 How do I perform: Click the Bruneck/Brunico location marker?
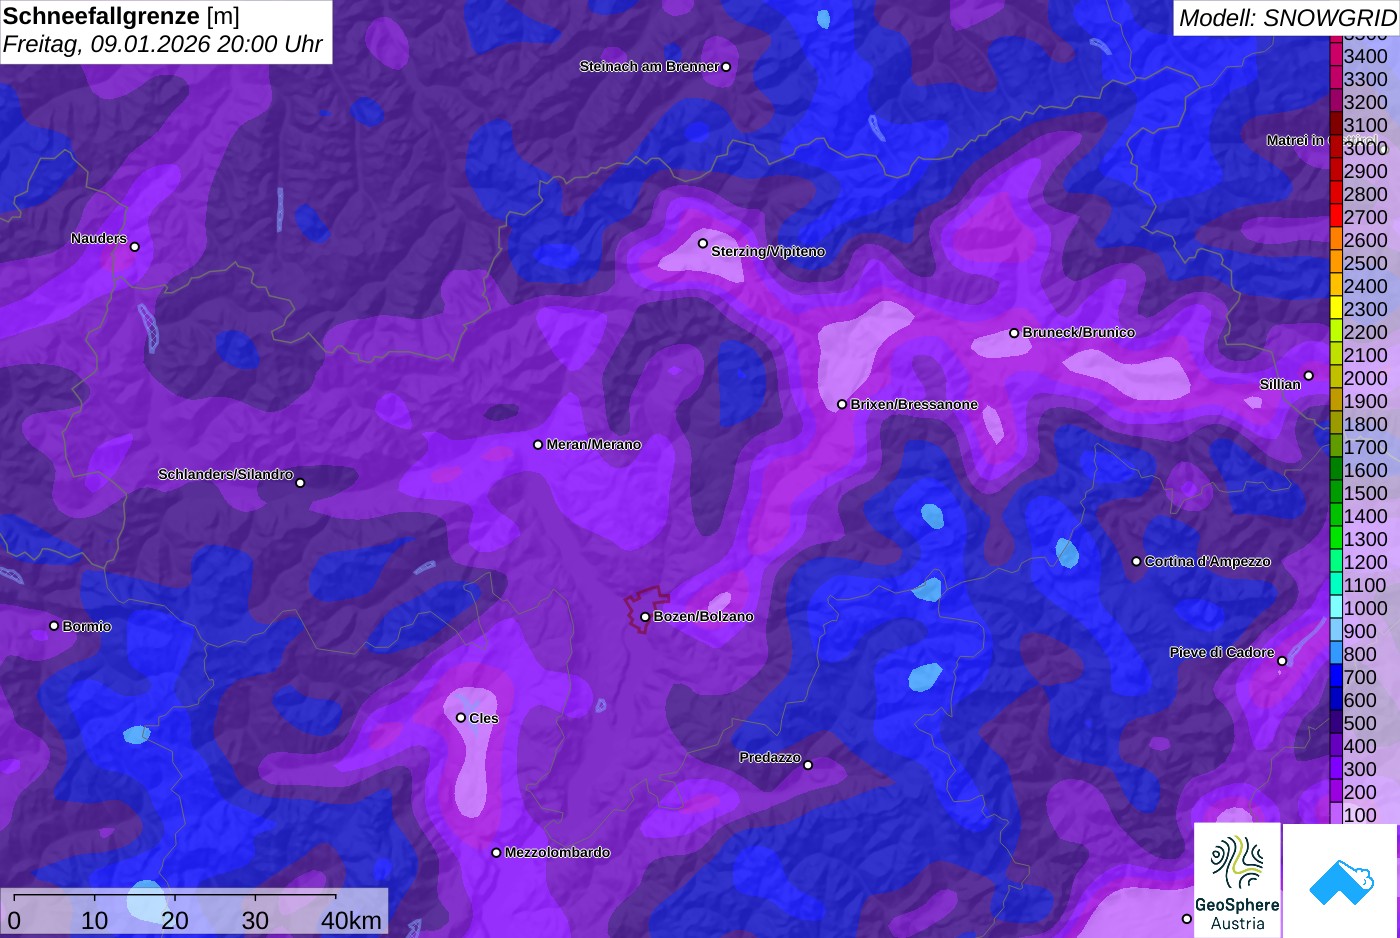(x=1014, y=333)
